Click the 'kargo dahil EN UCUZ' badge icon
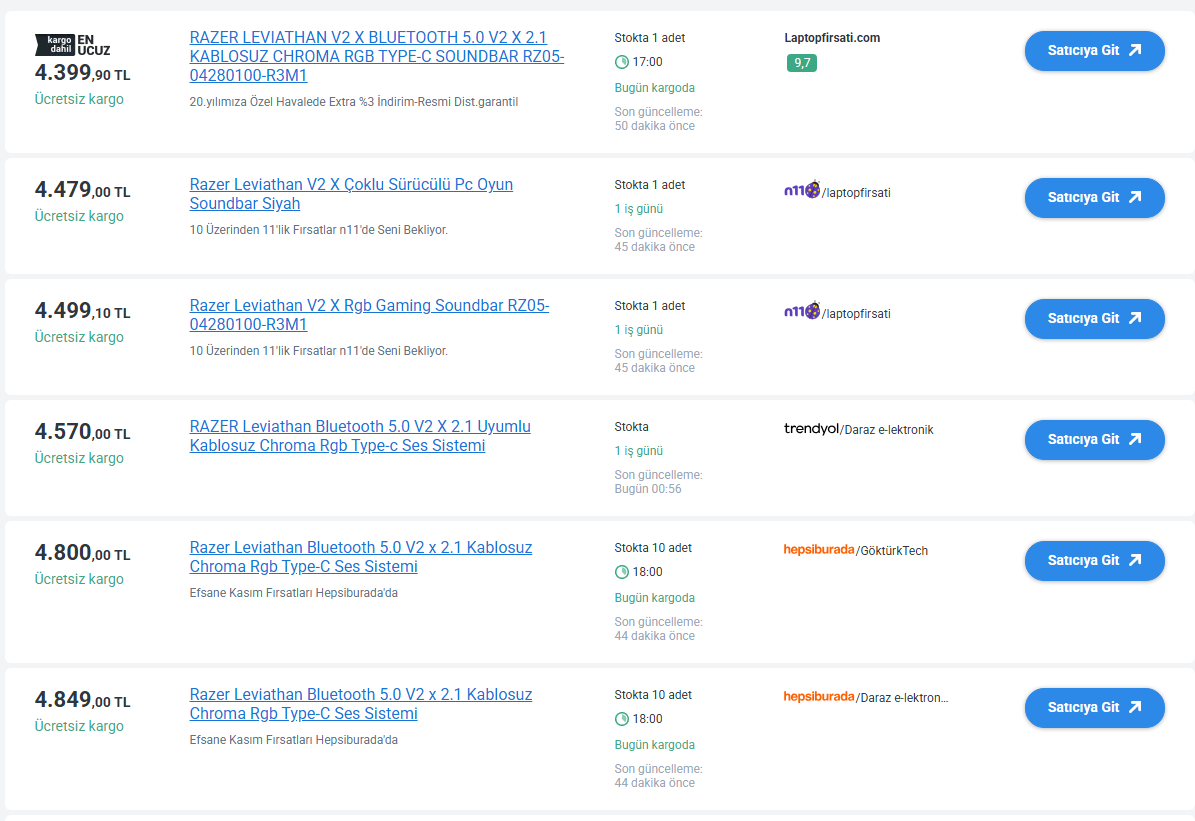1195x821 pixels. coord(73,45)
